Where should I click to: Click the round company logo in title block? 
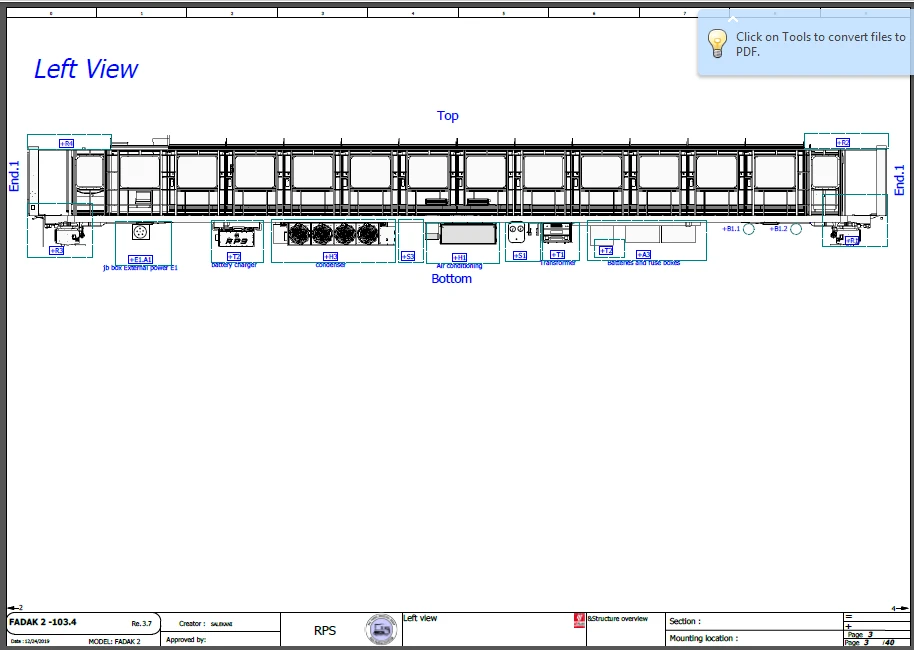381,630
